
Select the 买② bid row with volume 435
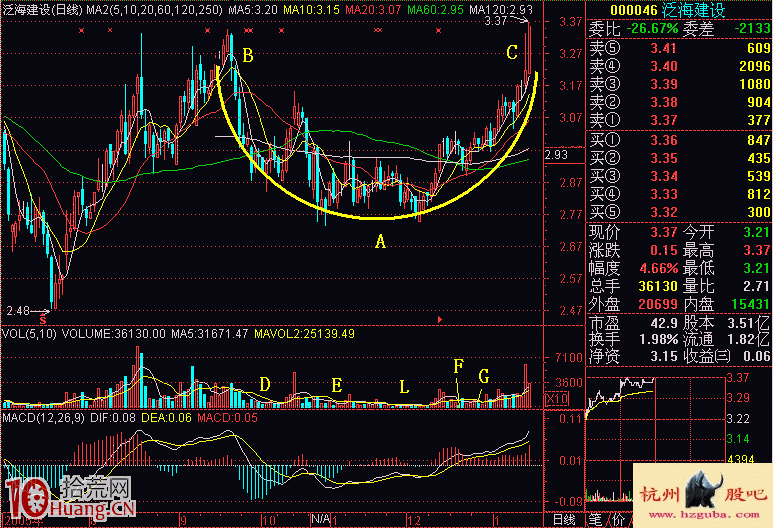tap(679, 158)
